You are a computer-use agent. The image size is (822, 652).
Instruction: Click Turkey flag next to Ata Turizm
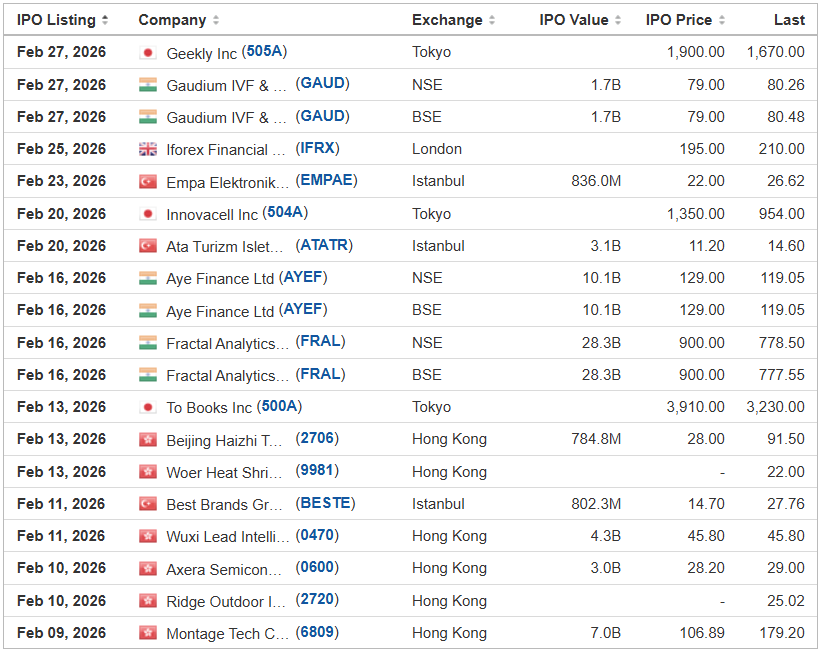148,246
